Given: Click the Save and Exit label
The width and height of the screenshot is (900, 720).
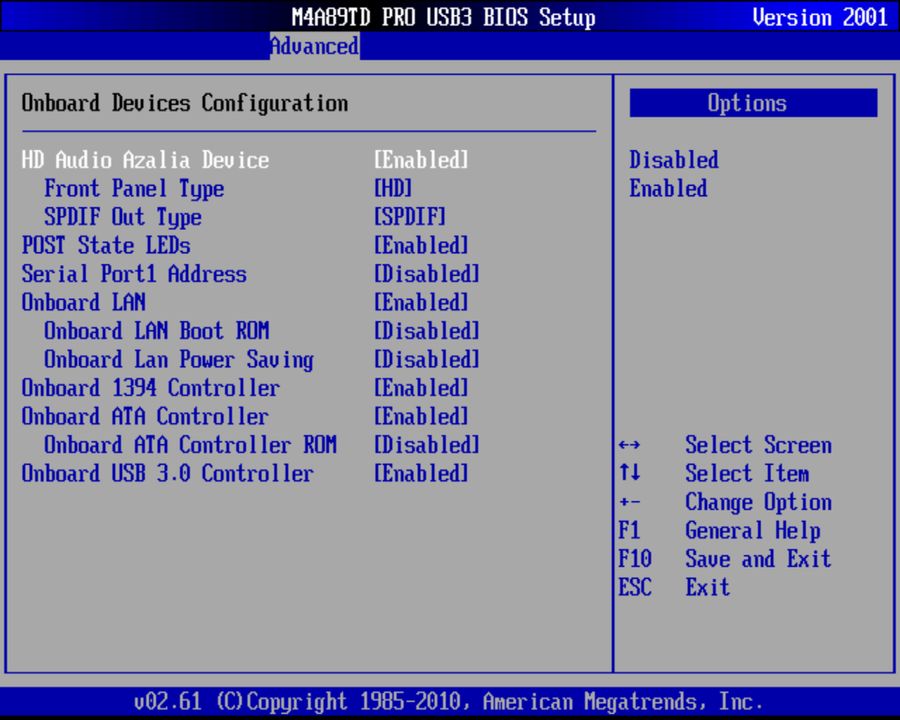Looking at the screenshot, I should (x=758, y=559).
